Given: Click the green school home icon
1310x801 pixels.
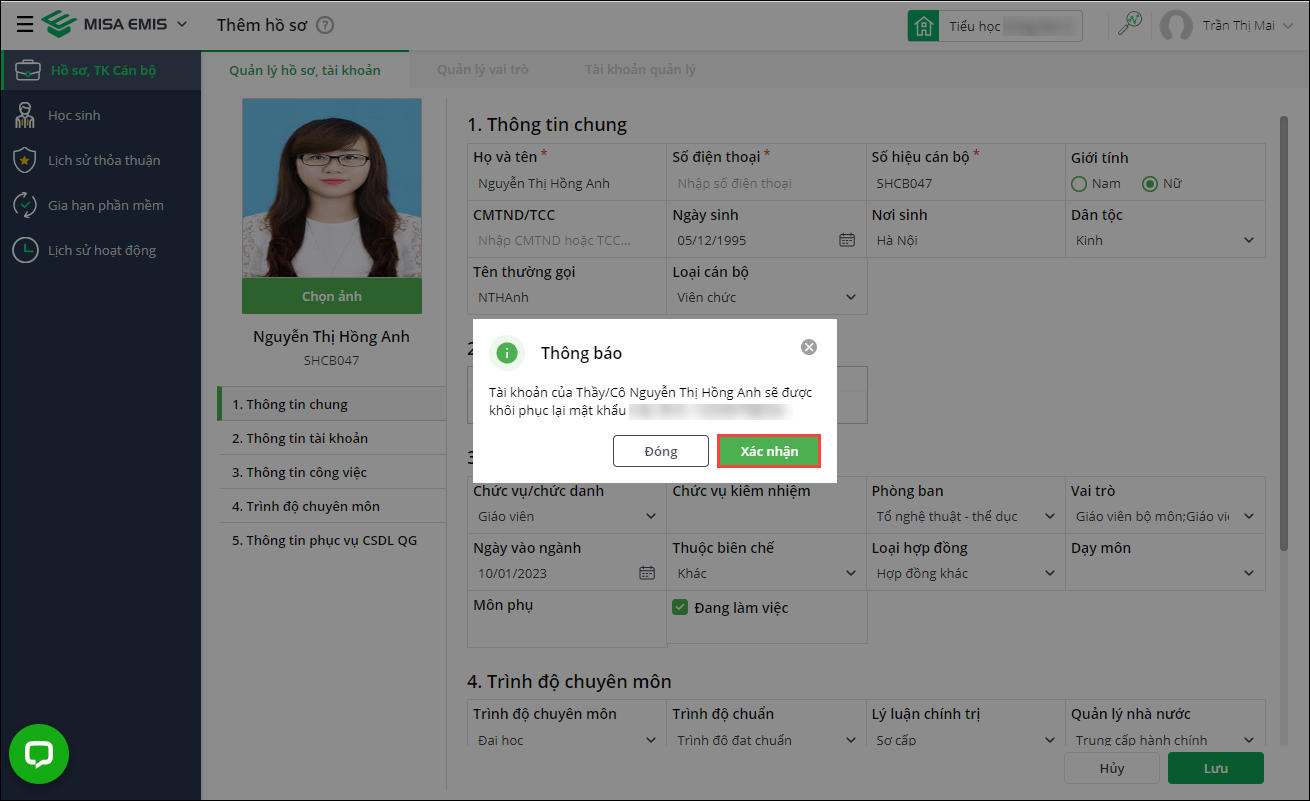Looking at the screenshot, I should (x=923, y=26).
